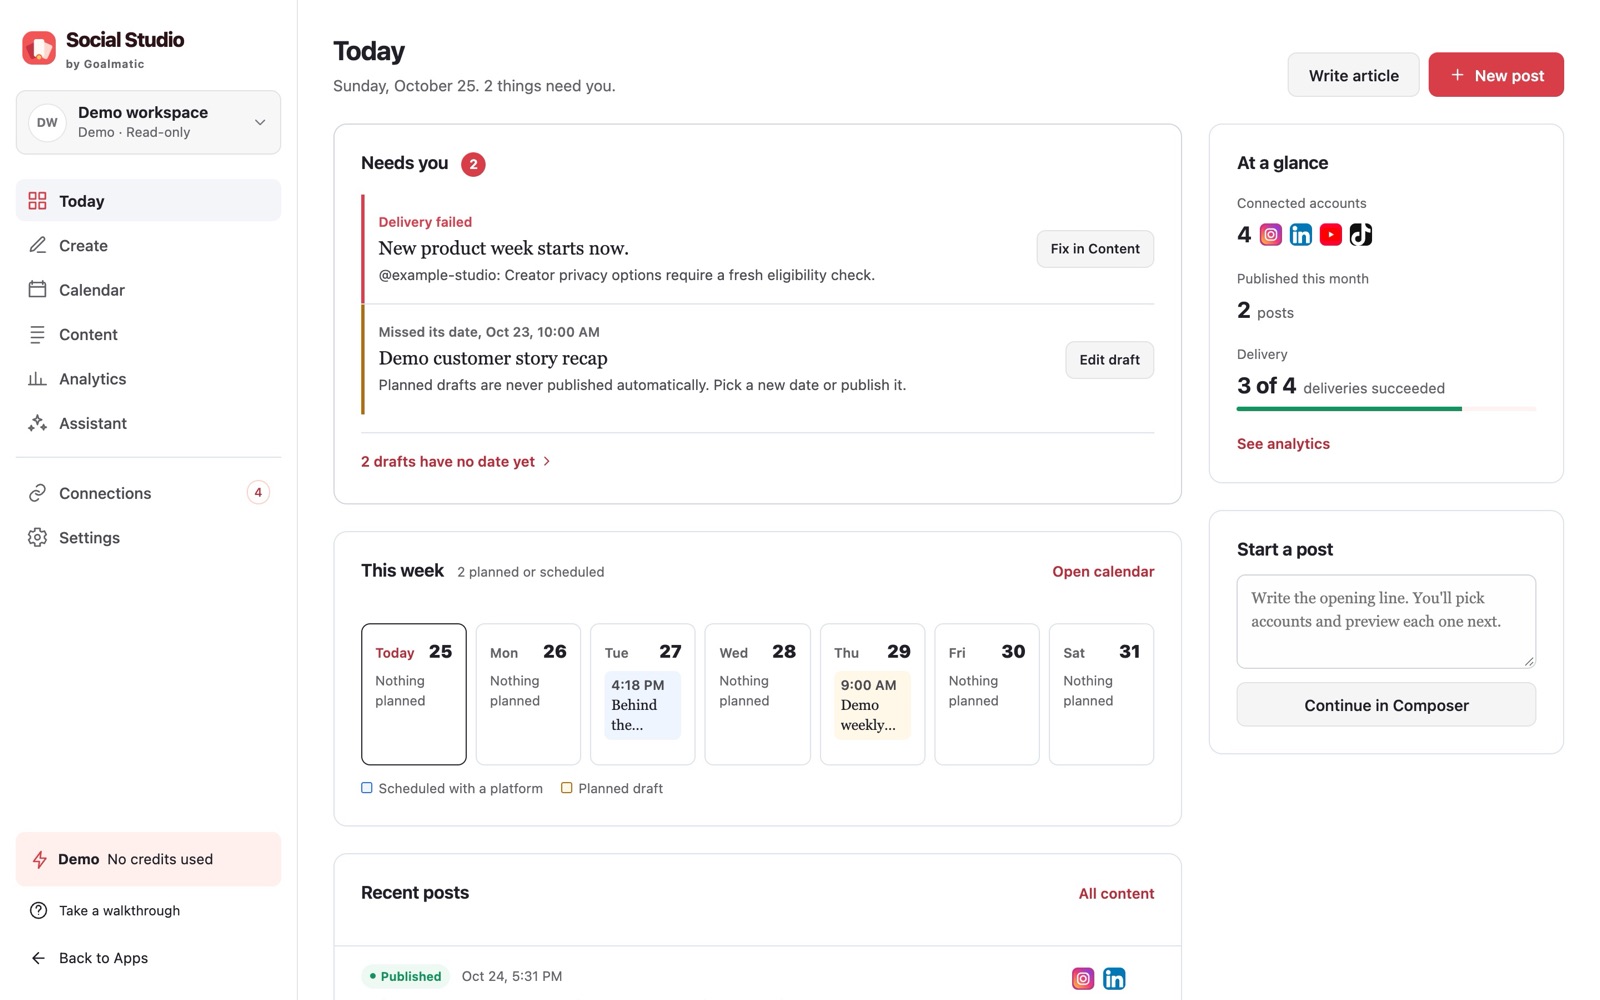
Task: Open the See analytics link
Action: coord(1283,444)
